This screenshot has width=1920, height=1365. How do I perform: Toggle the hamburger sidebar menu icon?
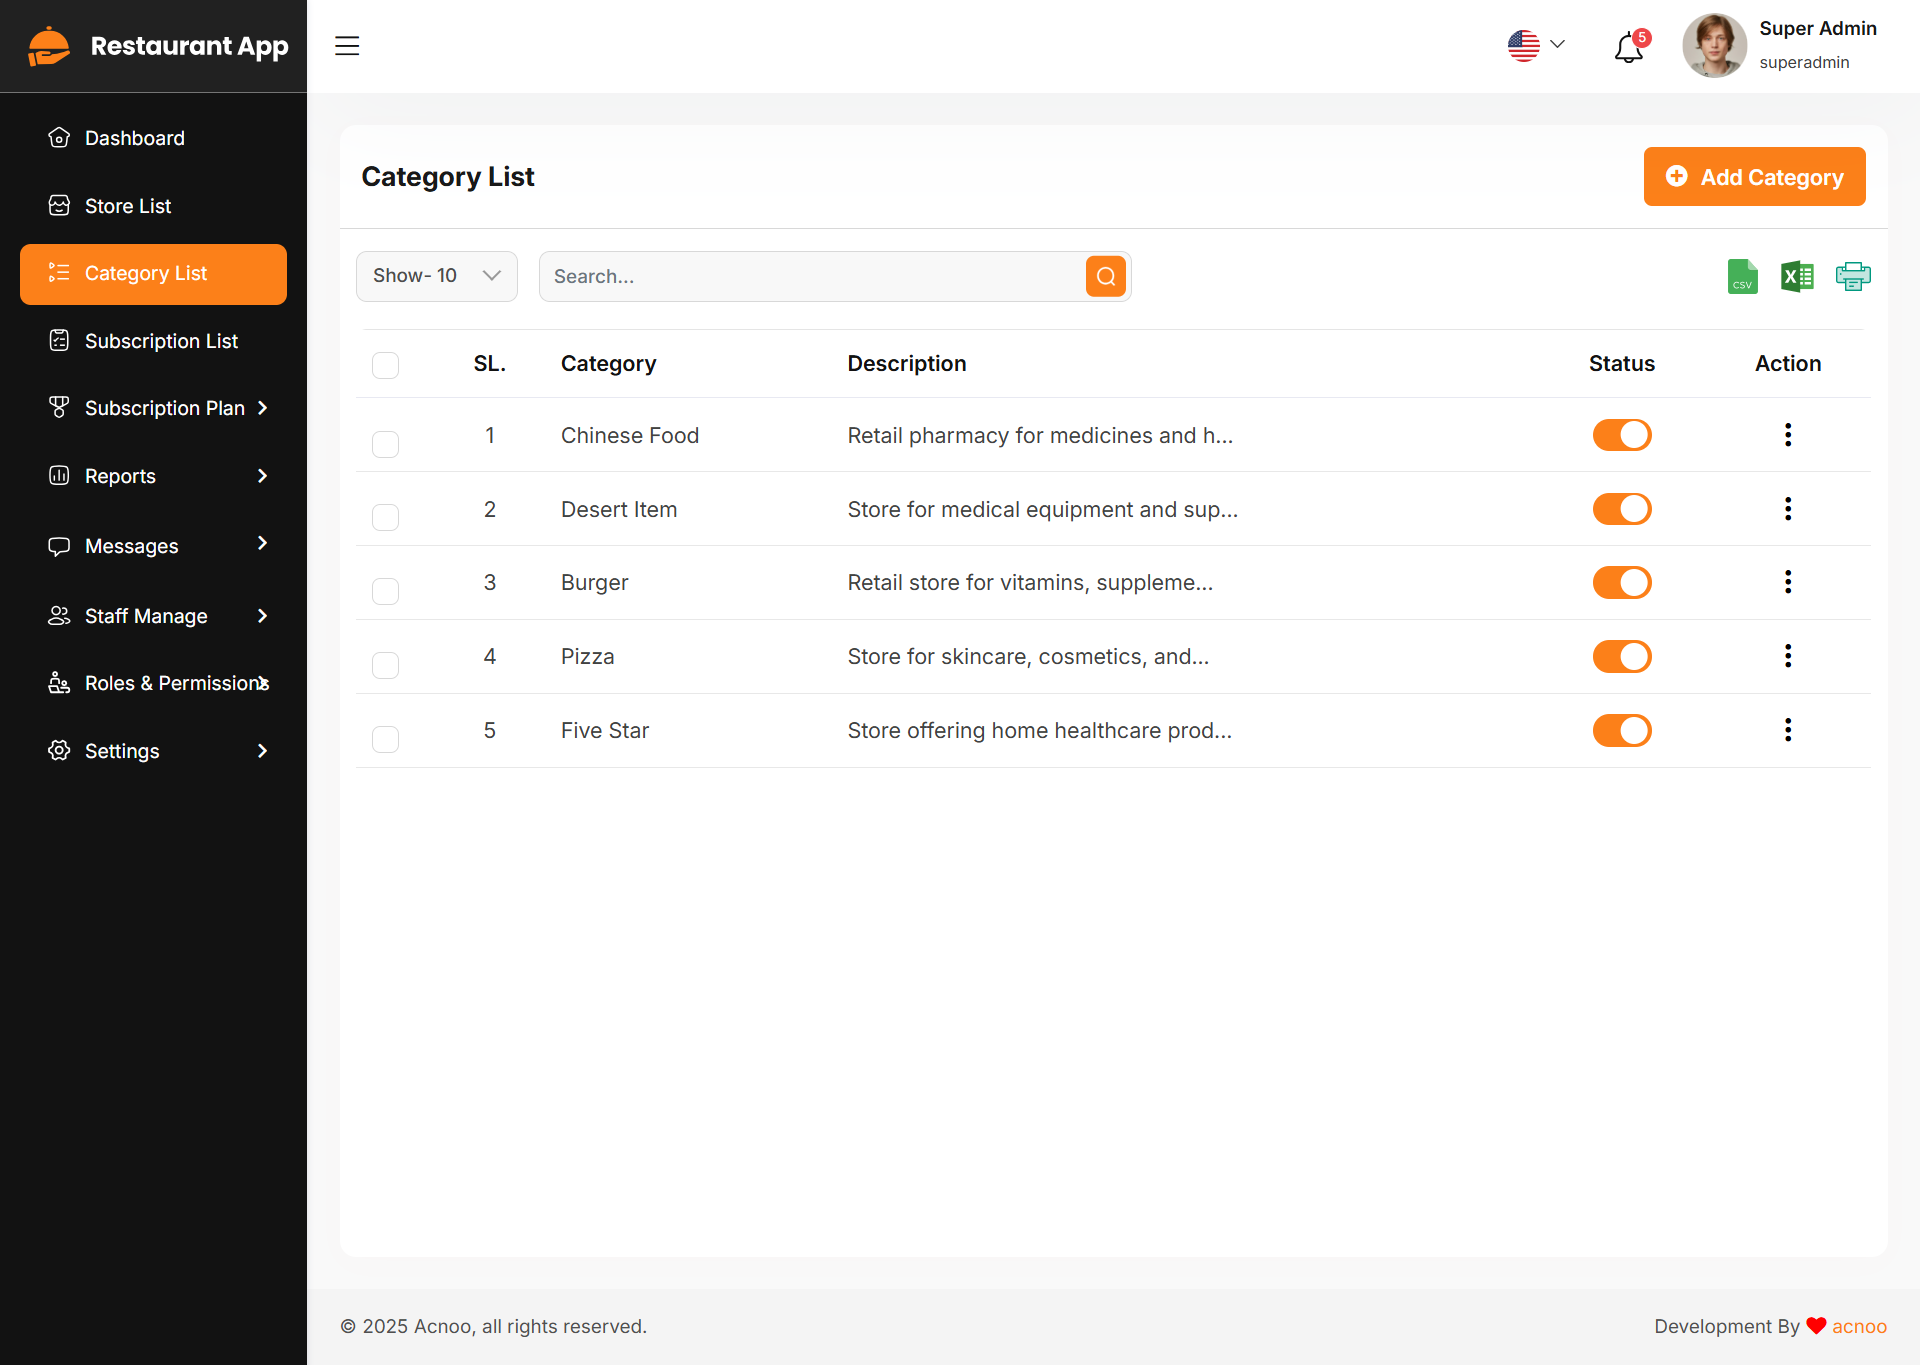coord(347,46)
